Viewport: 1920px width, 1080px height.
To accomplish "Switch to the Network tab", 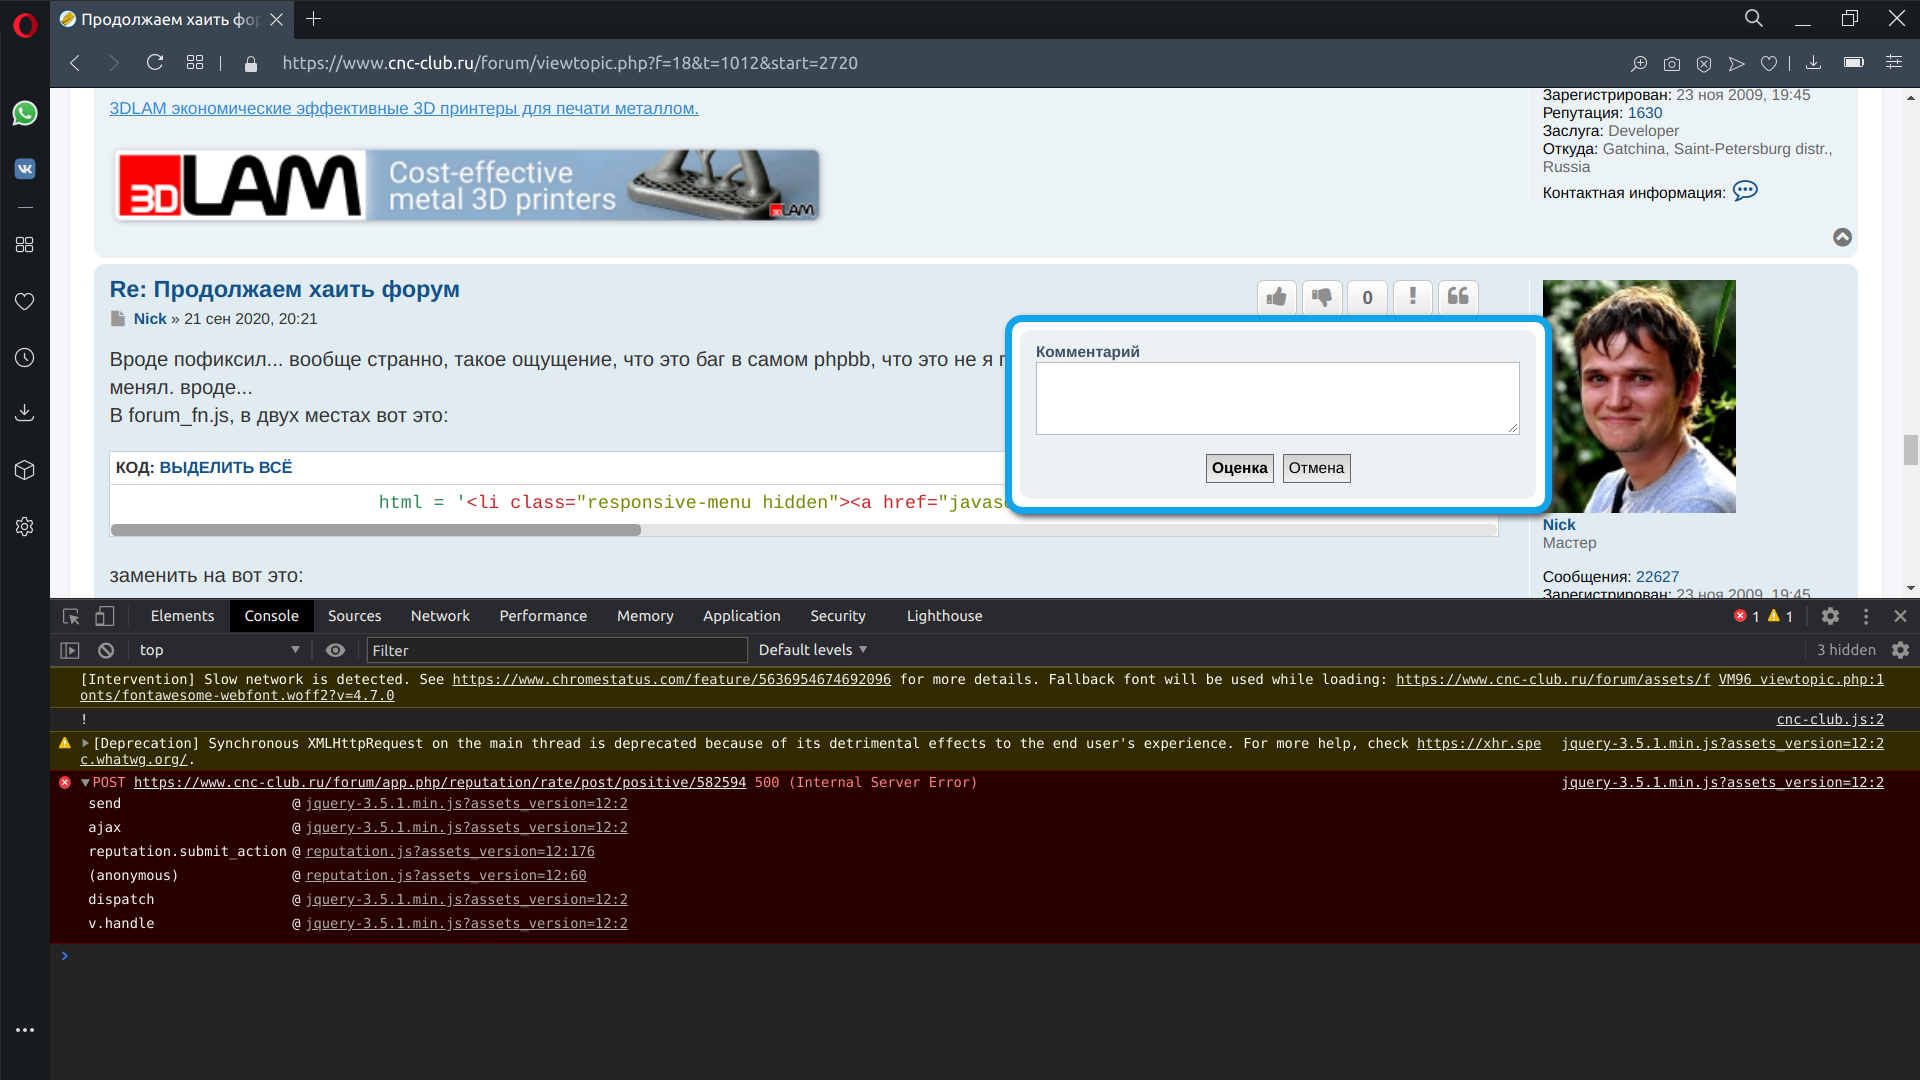I will tap(439, 616).
